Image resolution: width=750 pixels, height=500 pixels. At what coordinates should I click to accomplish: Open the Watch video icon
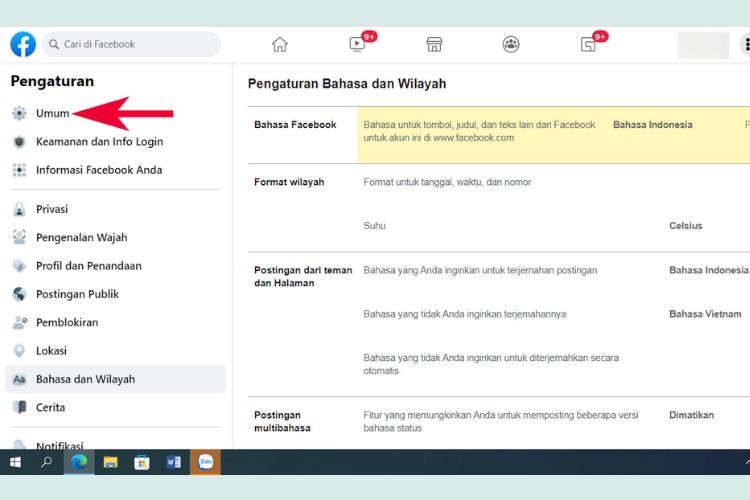(x=357, y=44)
